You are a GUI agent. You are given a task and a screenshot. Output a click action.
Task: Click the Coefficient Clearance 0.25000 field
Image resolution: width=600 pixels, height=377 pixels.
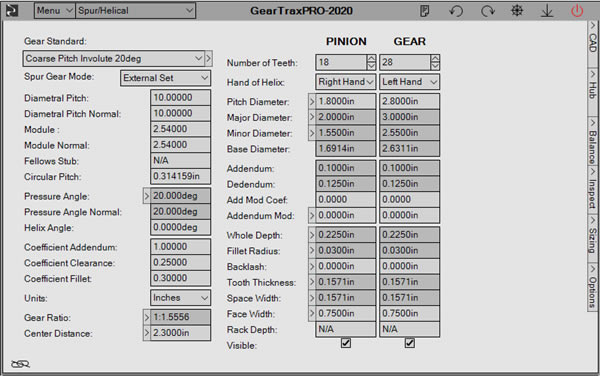pyautogui.click(x=180, y=263)
